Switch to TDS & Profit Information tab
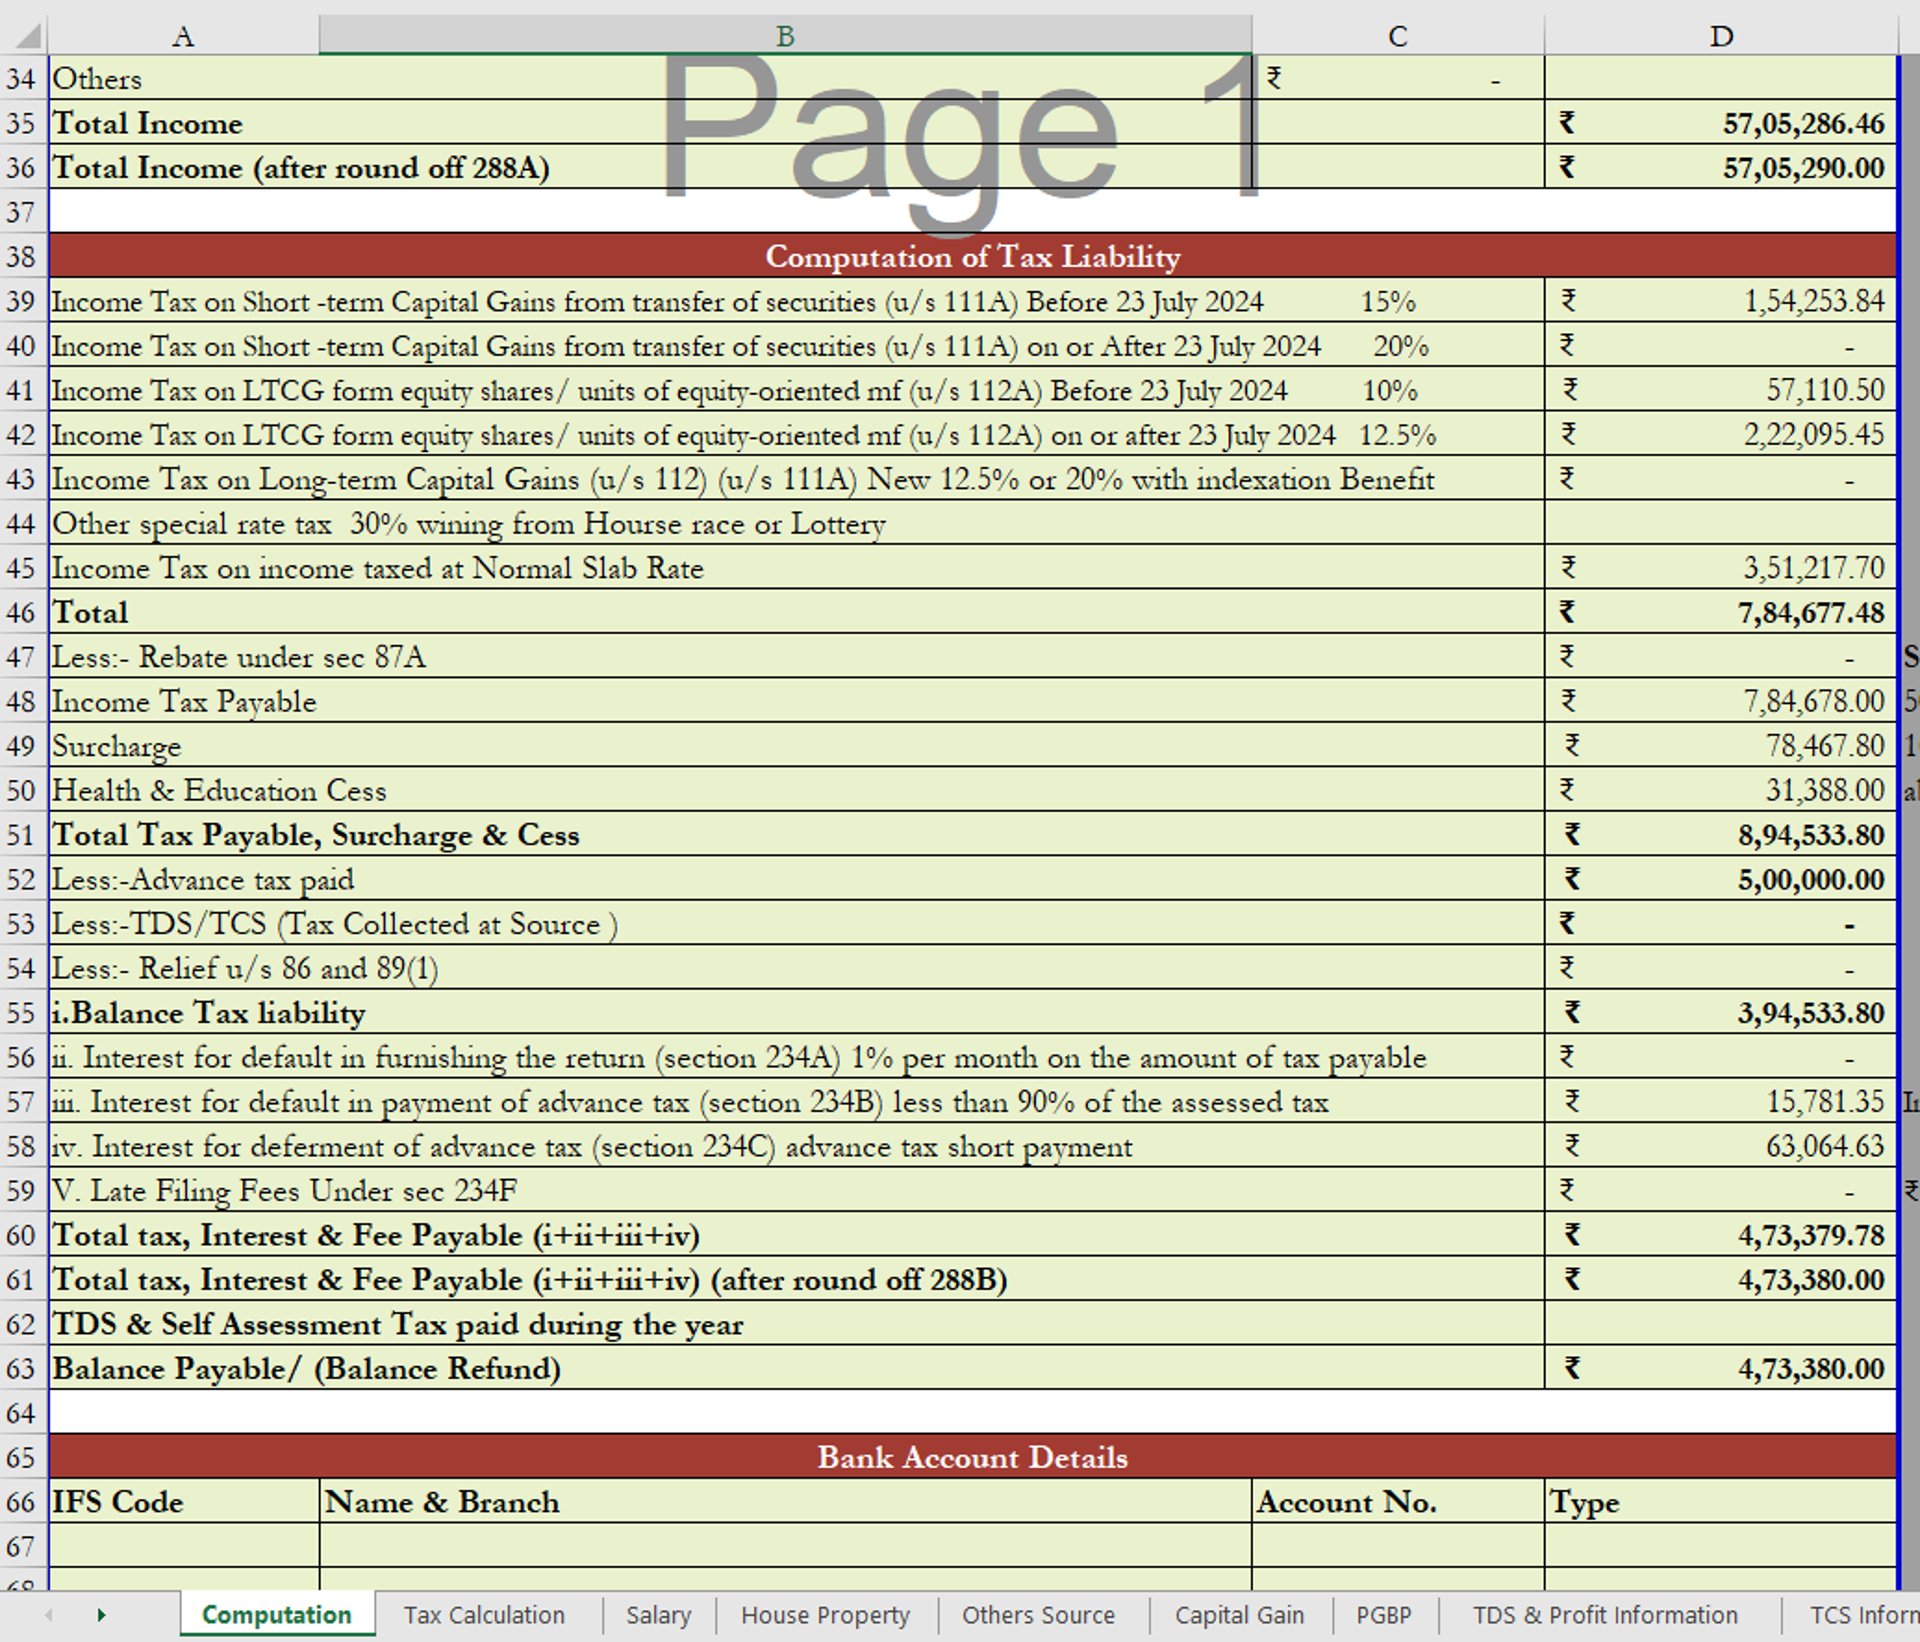 tap(1605, 1615)
